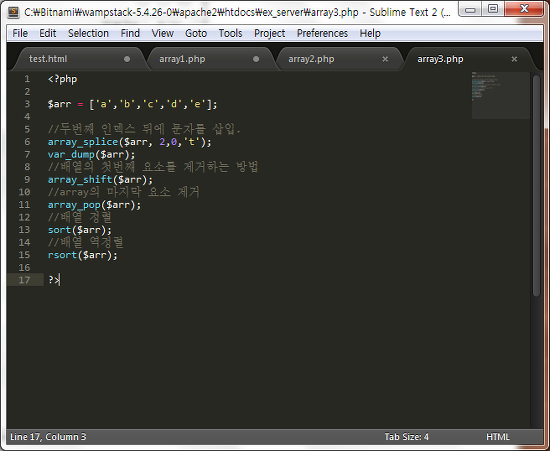Click the var_dump($arr) line
The height and width of the screenshot is (451, 550).
(91, 155)
